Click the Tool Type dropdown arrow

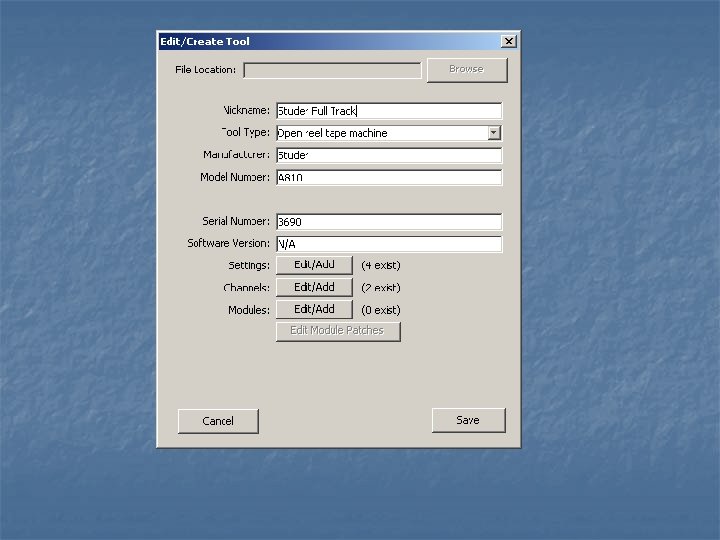point(494,133)
